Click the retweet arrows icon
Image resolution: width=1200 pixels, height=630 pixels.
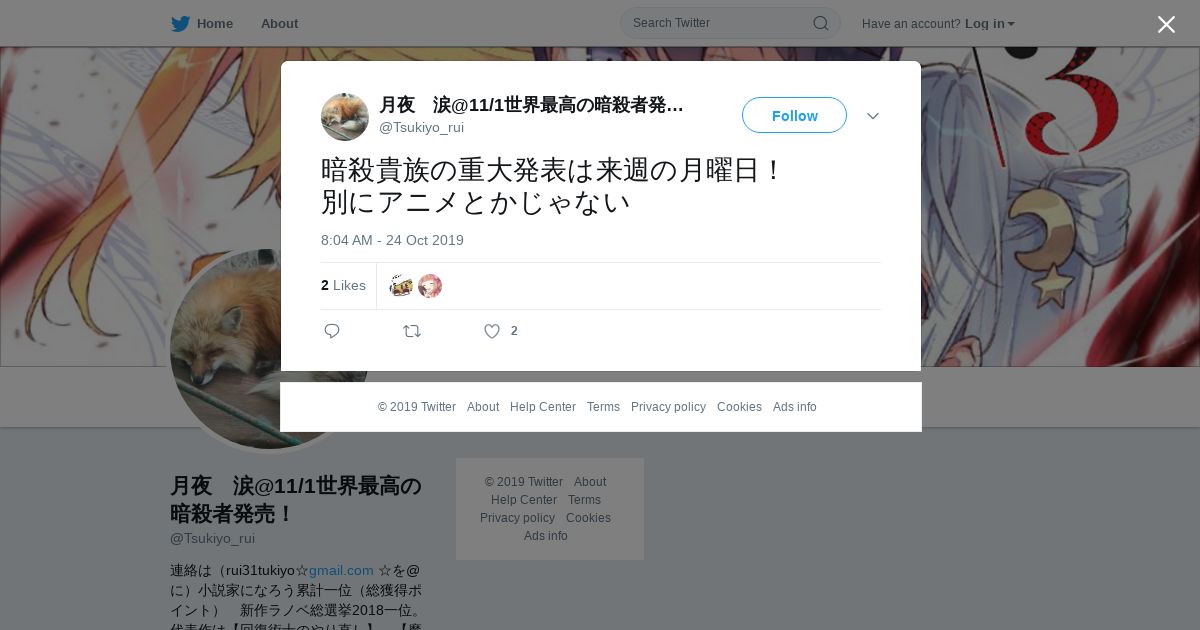coord(412,331)
